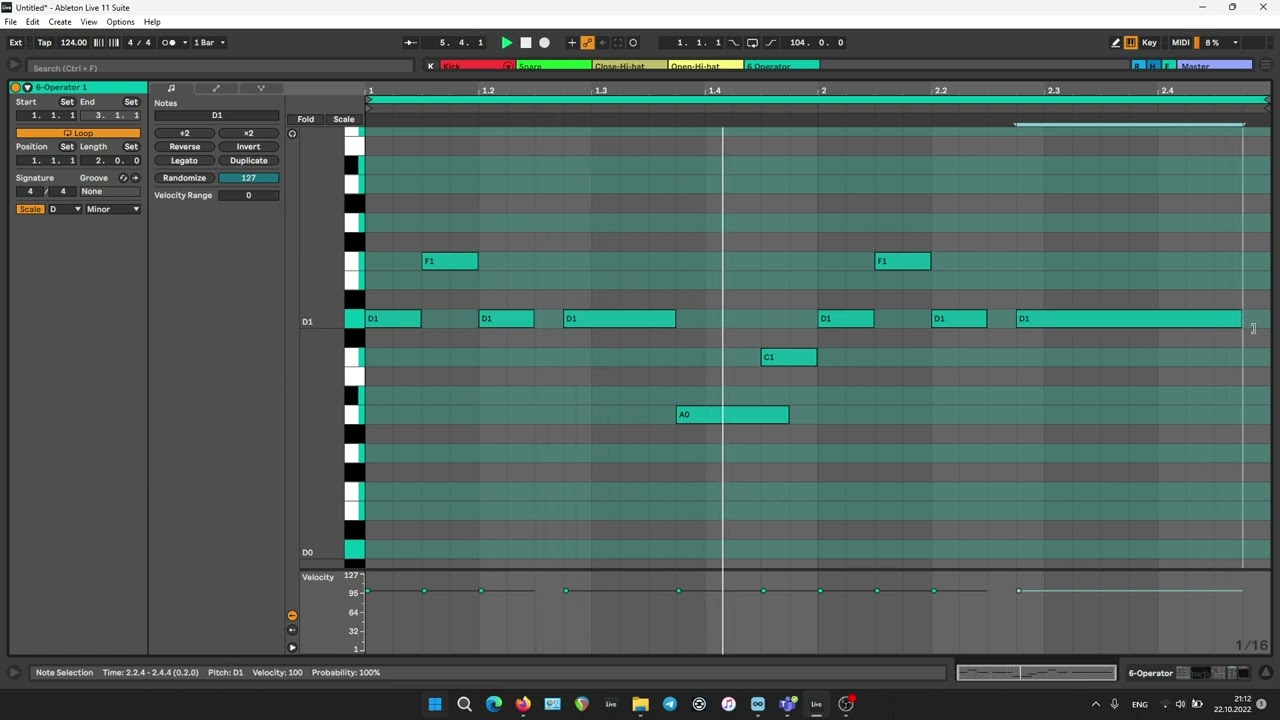This screenshot has height=720, width=1280.
Task: Toggle Punch-Out switch
Action: [771, 43]
